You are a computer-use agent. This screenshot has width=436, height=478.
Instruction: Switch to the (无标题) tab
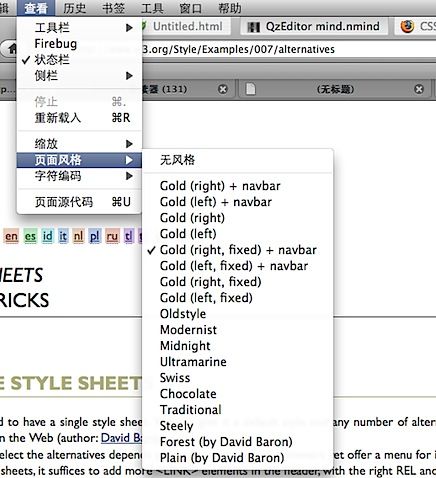335,89
